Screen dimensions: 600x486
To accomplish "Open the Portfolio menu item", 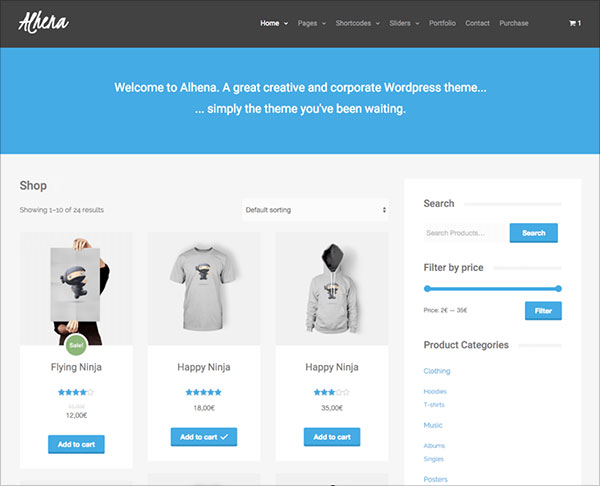I will pyautogui.click(x=442, y=23).
